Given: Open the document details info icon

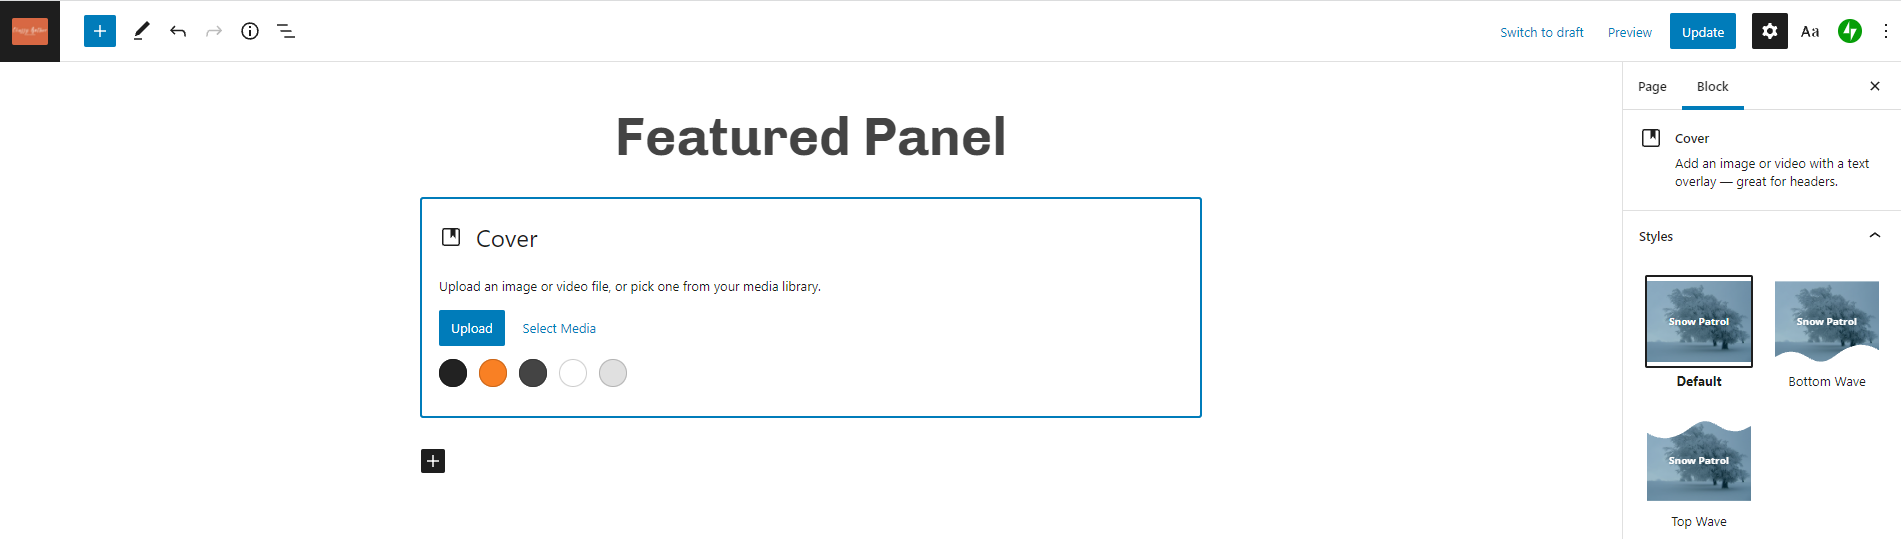Looking at the screenshot, I should 250,31.
